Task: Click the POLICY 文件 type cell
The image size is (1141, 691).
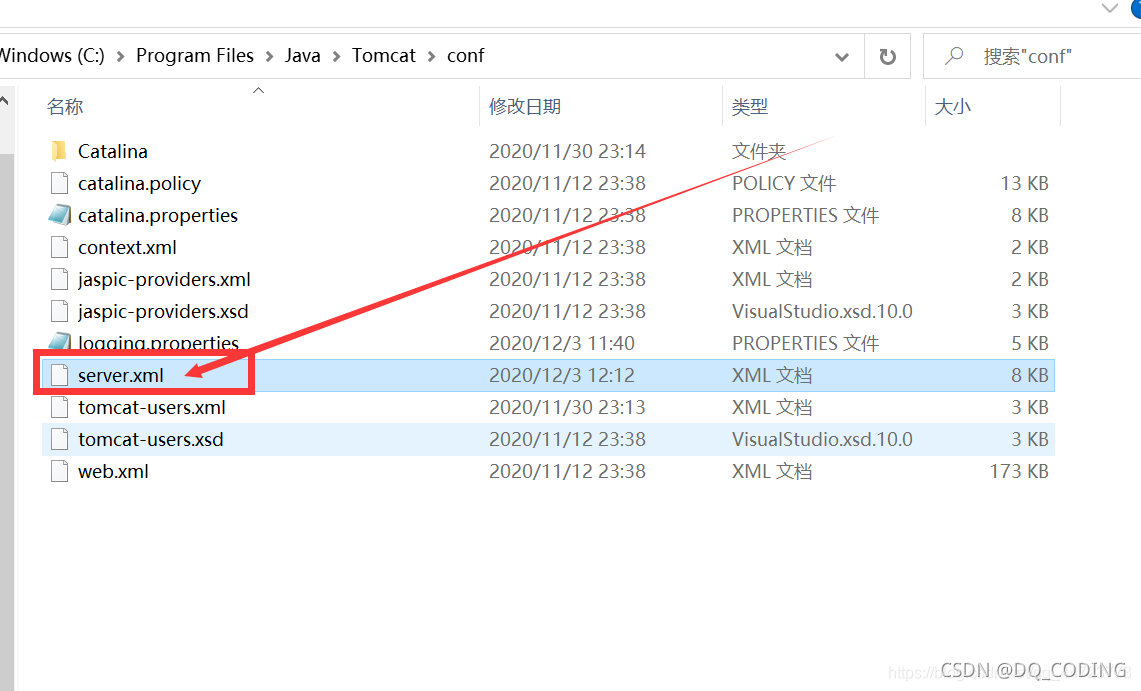Action: pyautogui.click(x=784, y=183)
